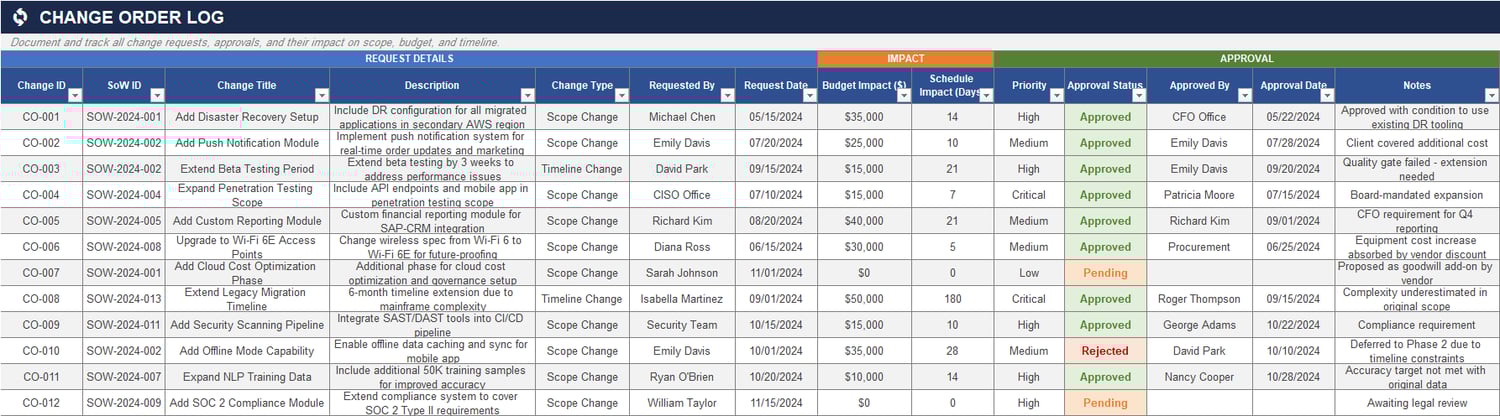This screenshot has height=416, width=1500.
Task: Select cell CO-004
Action: coord(42,195)
